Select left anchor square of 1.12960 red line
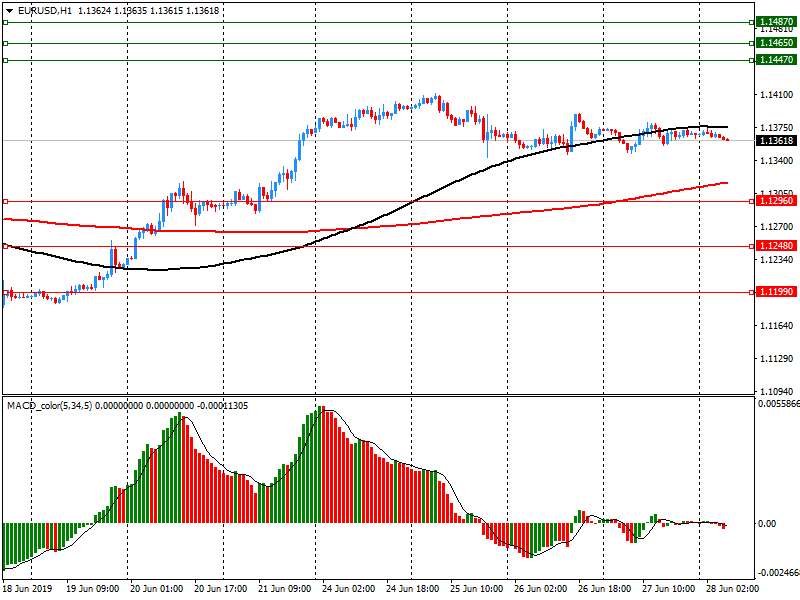 pos(6,202)
